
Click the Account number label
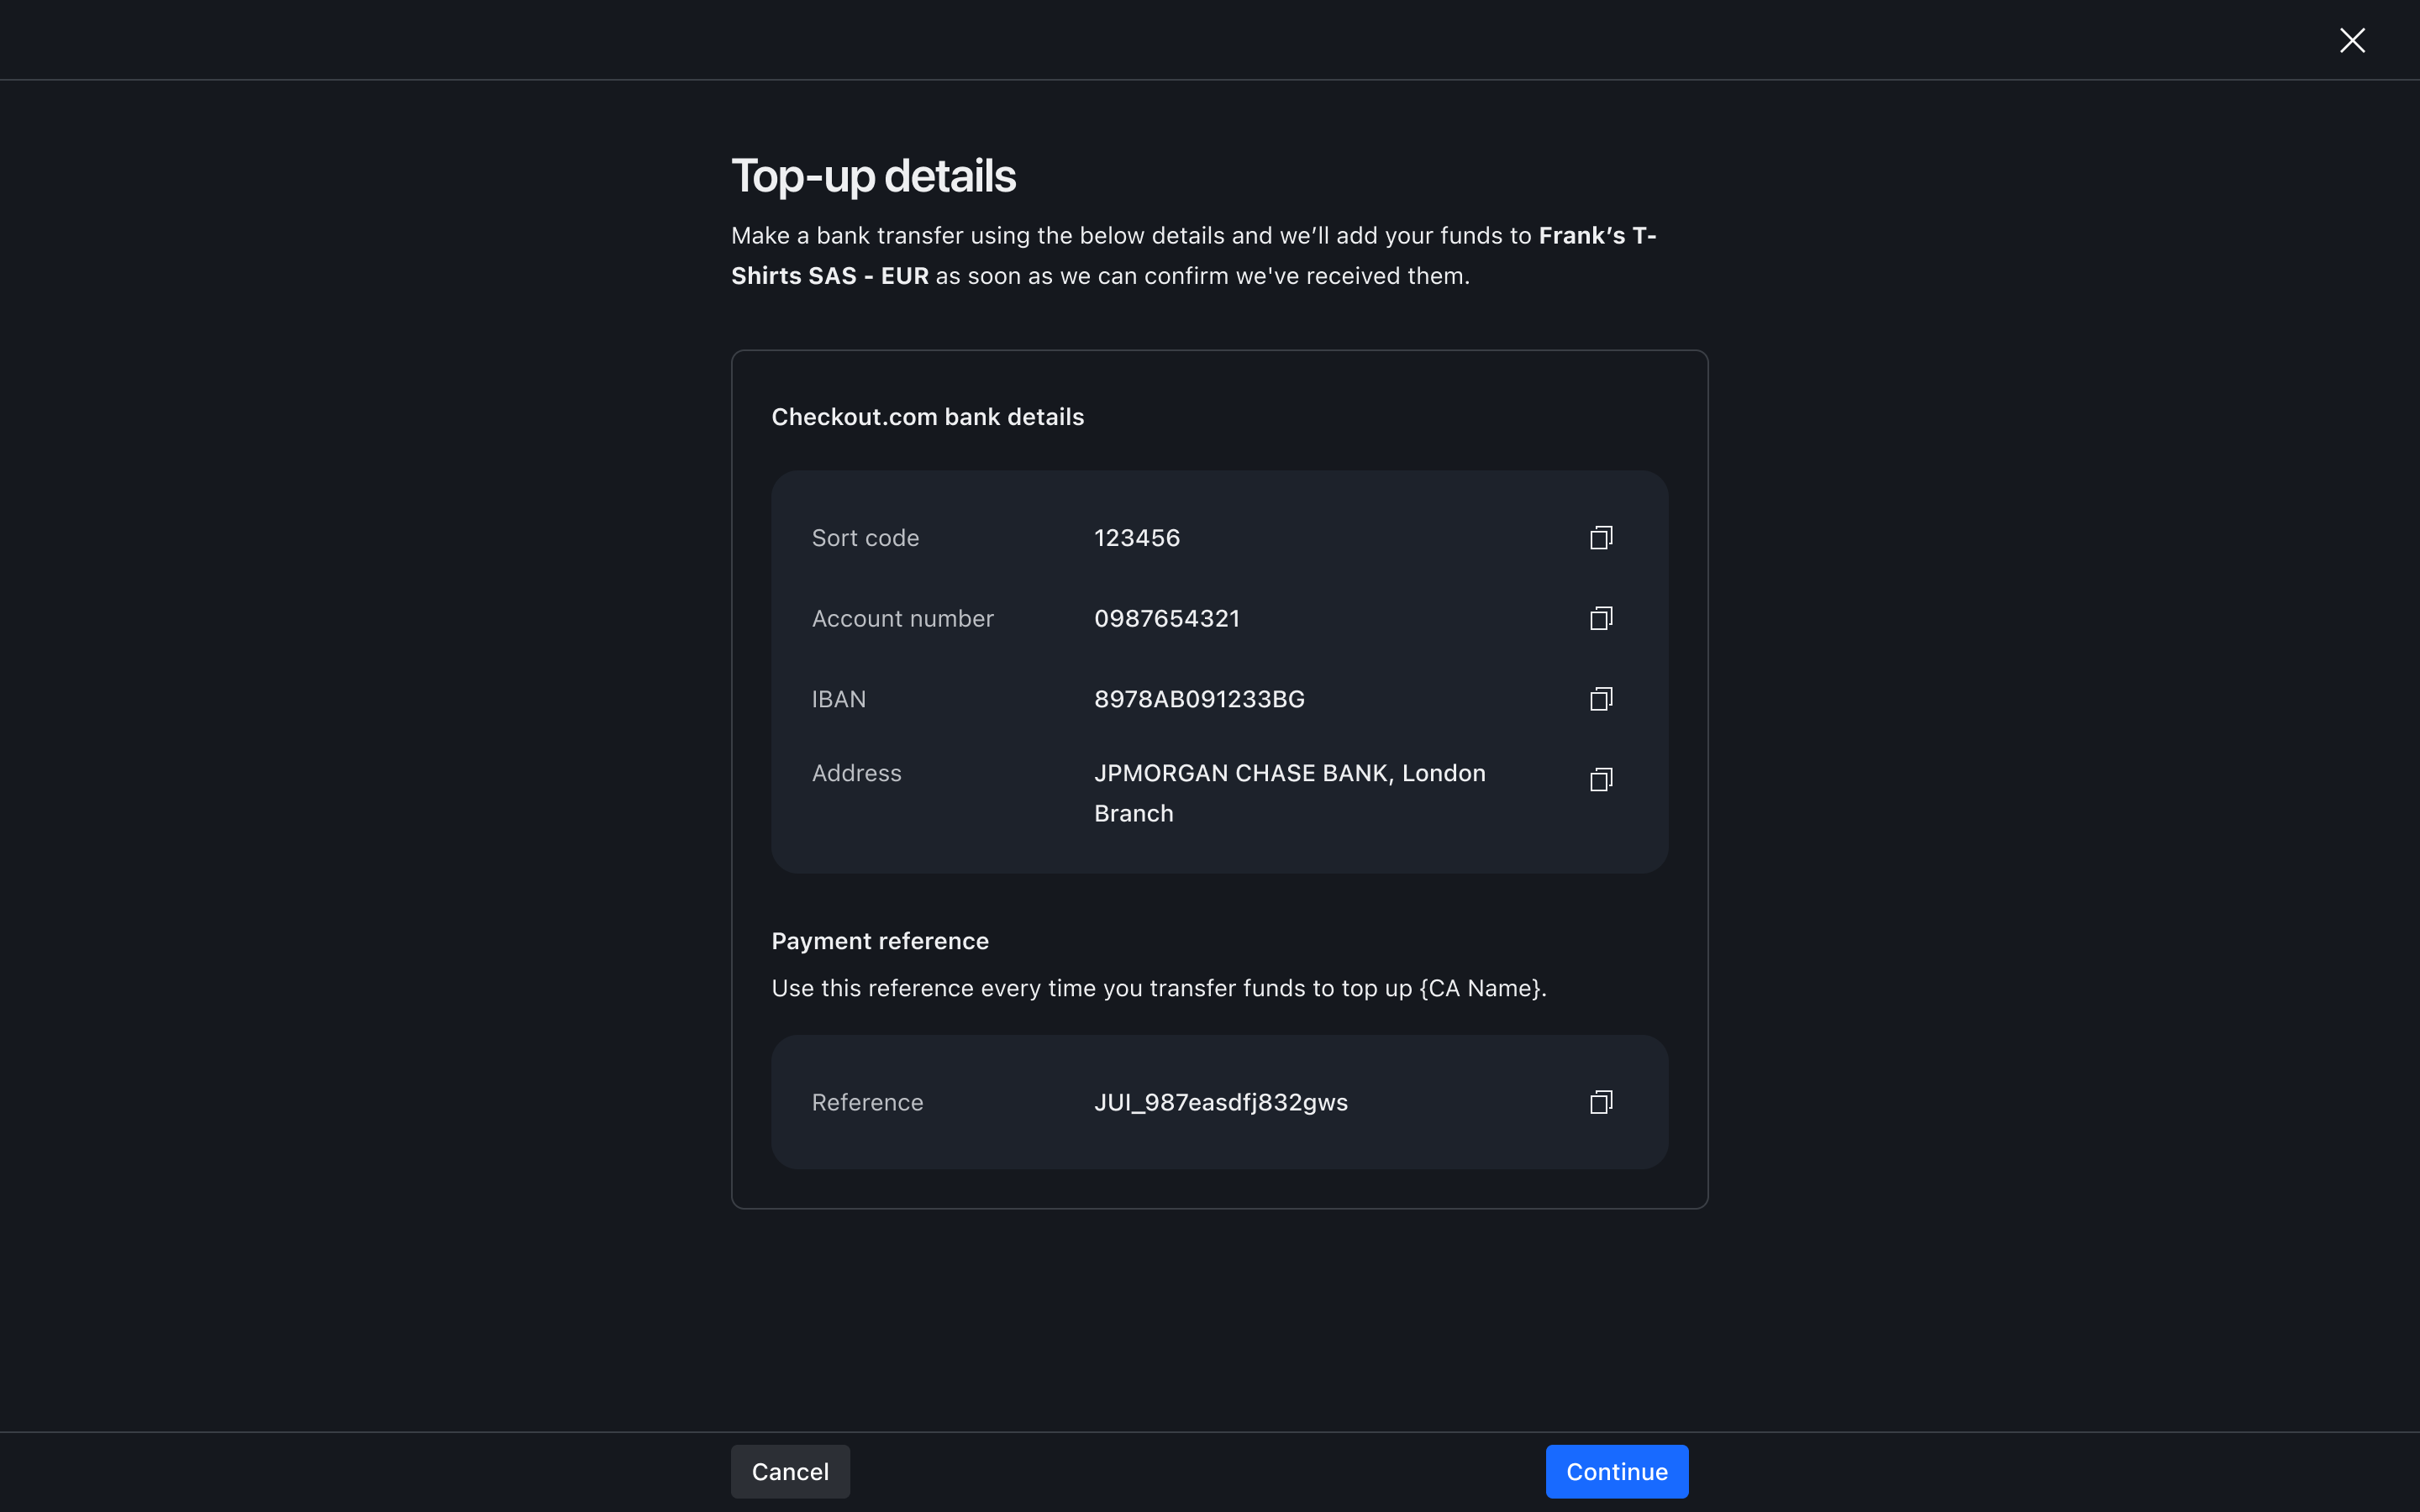903,619
